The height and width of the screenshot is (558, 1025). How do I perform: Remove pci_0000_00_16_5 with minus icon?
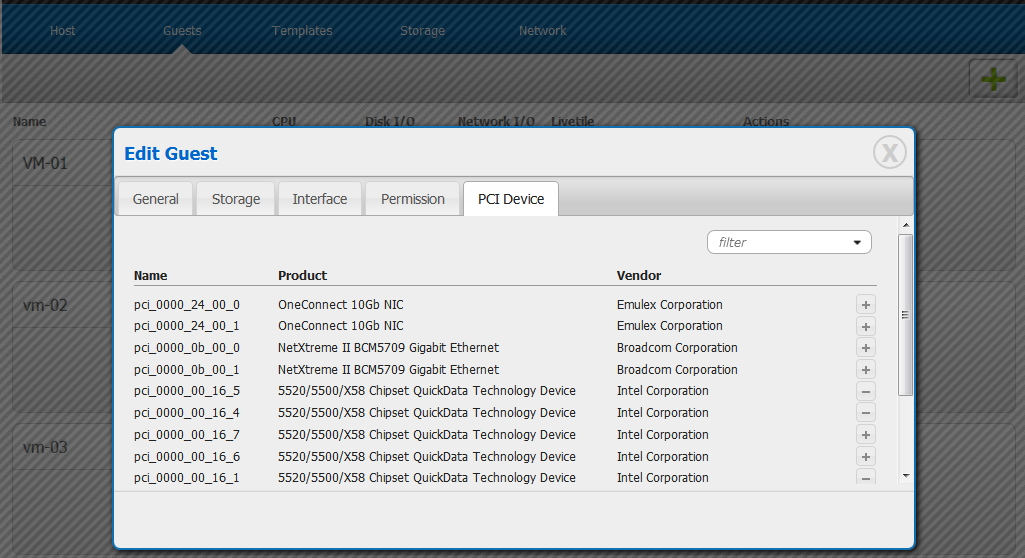click(866, 392)
